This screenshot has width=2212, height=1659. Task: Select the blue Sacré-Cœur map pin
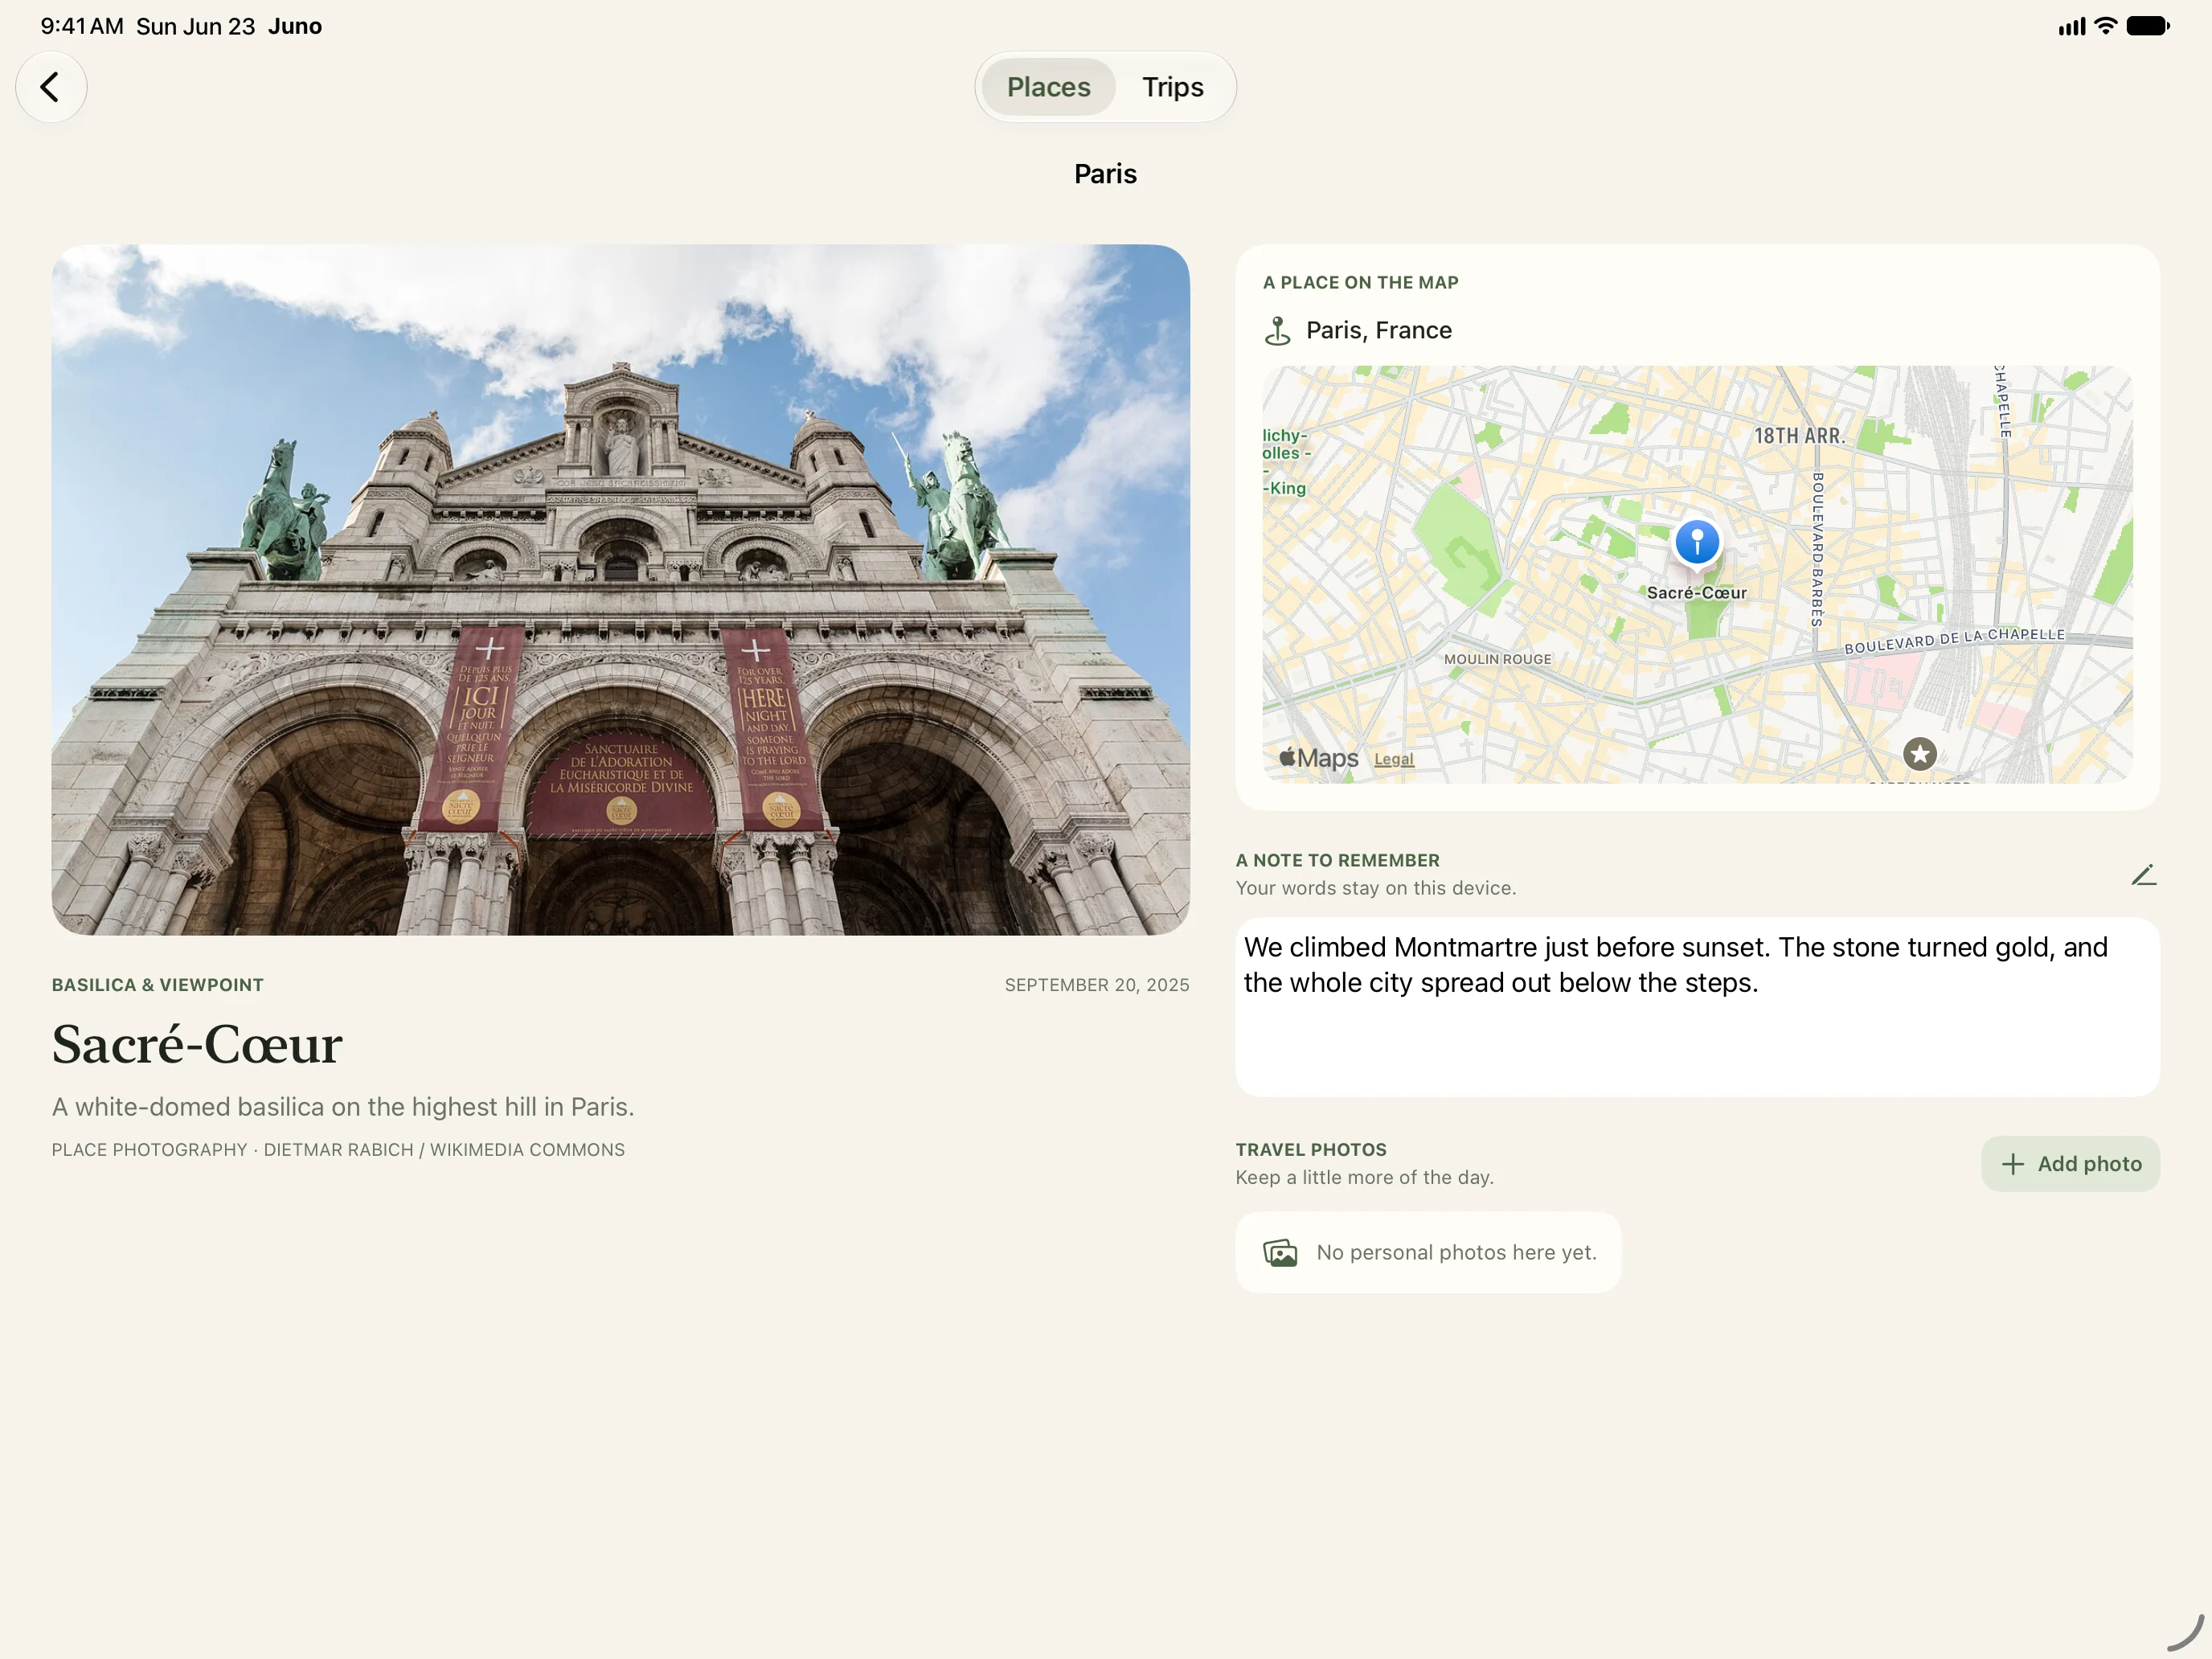[1696, 543]
